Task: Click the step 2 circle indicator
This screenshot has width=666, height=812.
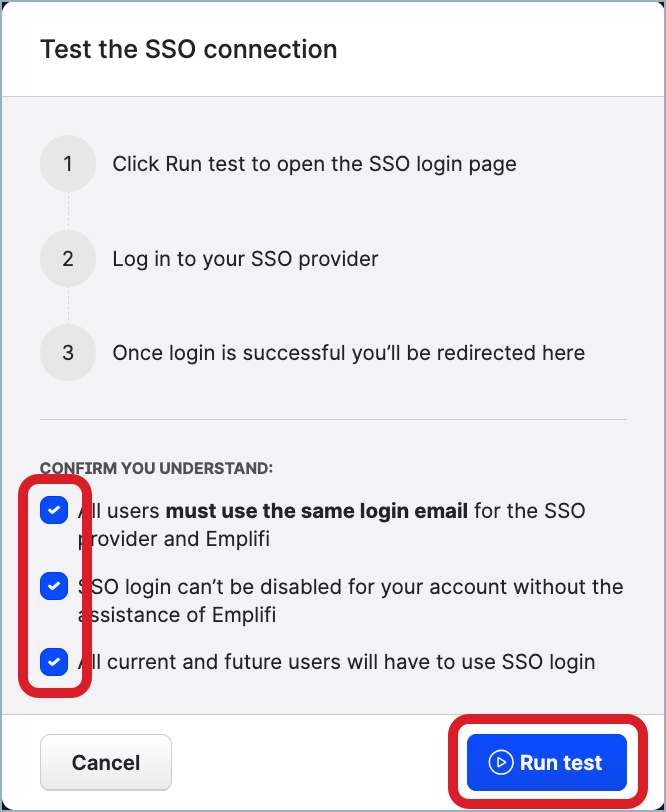Action: [x=67, y=258]
